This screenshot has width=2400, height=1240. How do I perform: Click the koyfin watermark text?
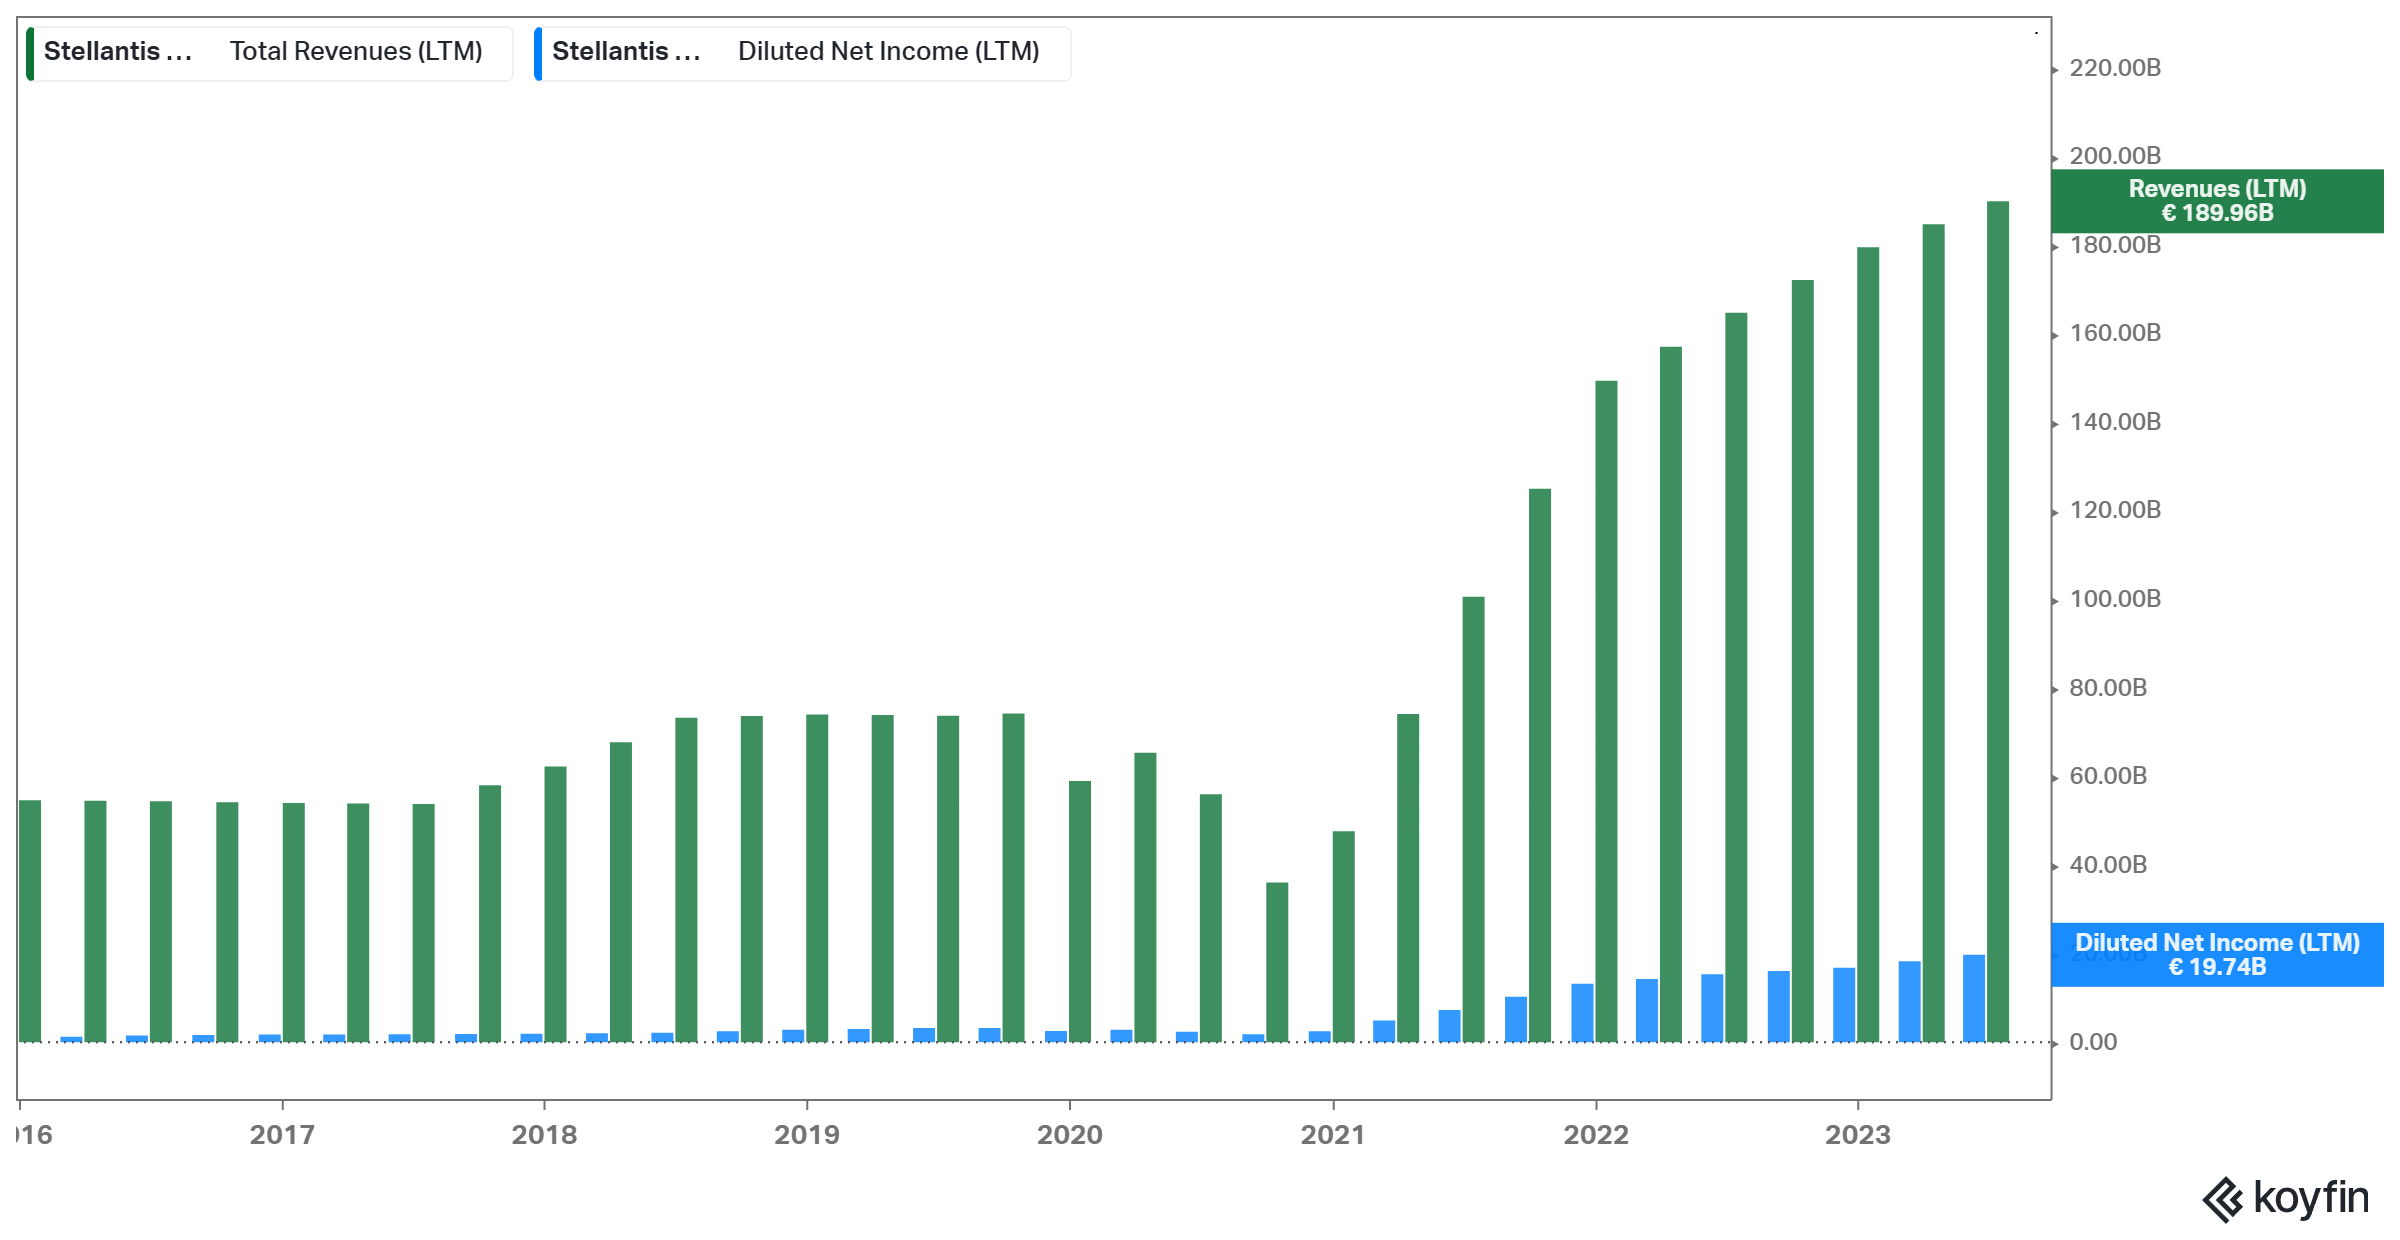pyautogui.click(x=2310, y=1197)
